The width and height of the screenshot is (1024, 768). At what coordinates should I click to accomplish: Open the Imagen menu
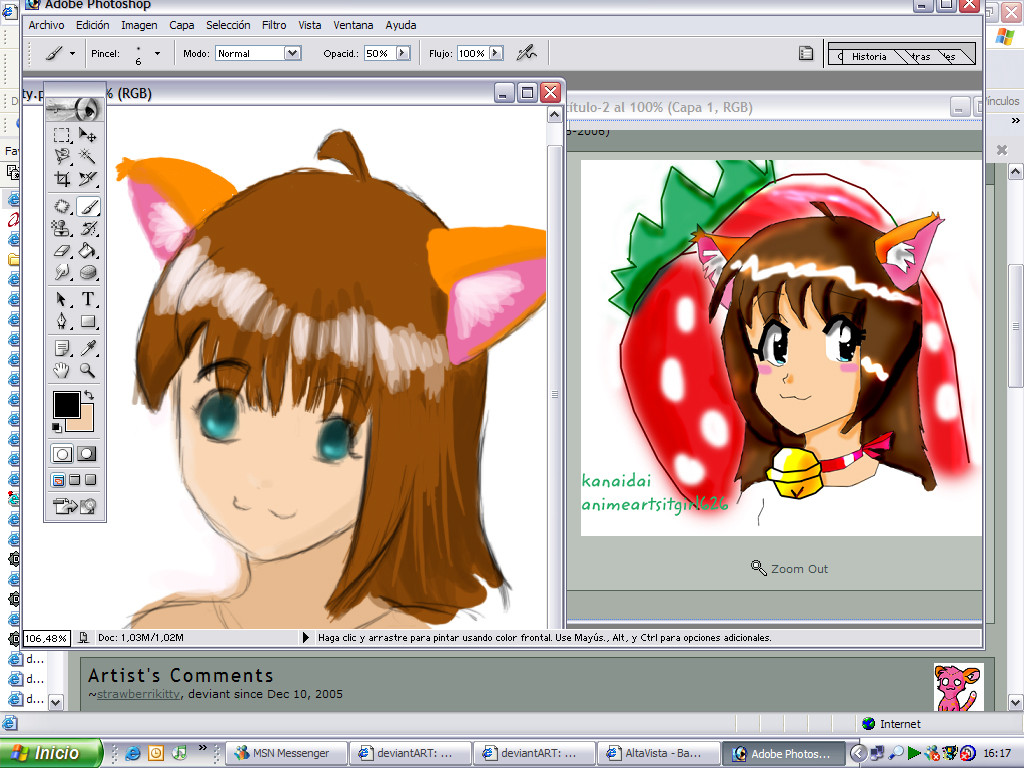[x=139, y=25]
